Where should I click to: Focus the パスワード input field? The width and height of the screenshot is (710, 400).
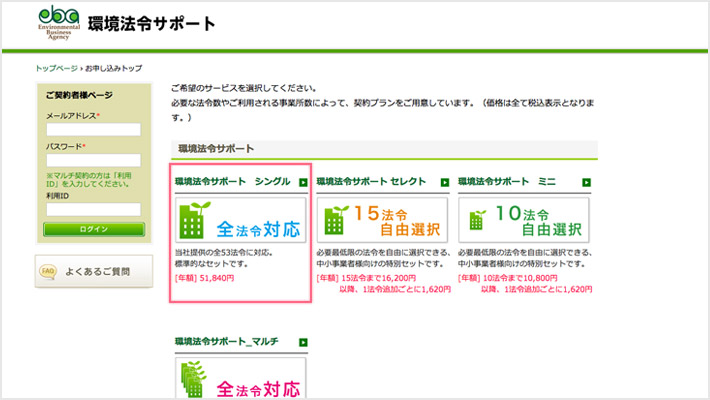[93, 160]
